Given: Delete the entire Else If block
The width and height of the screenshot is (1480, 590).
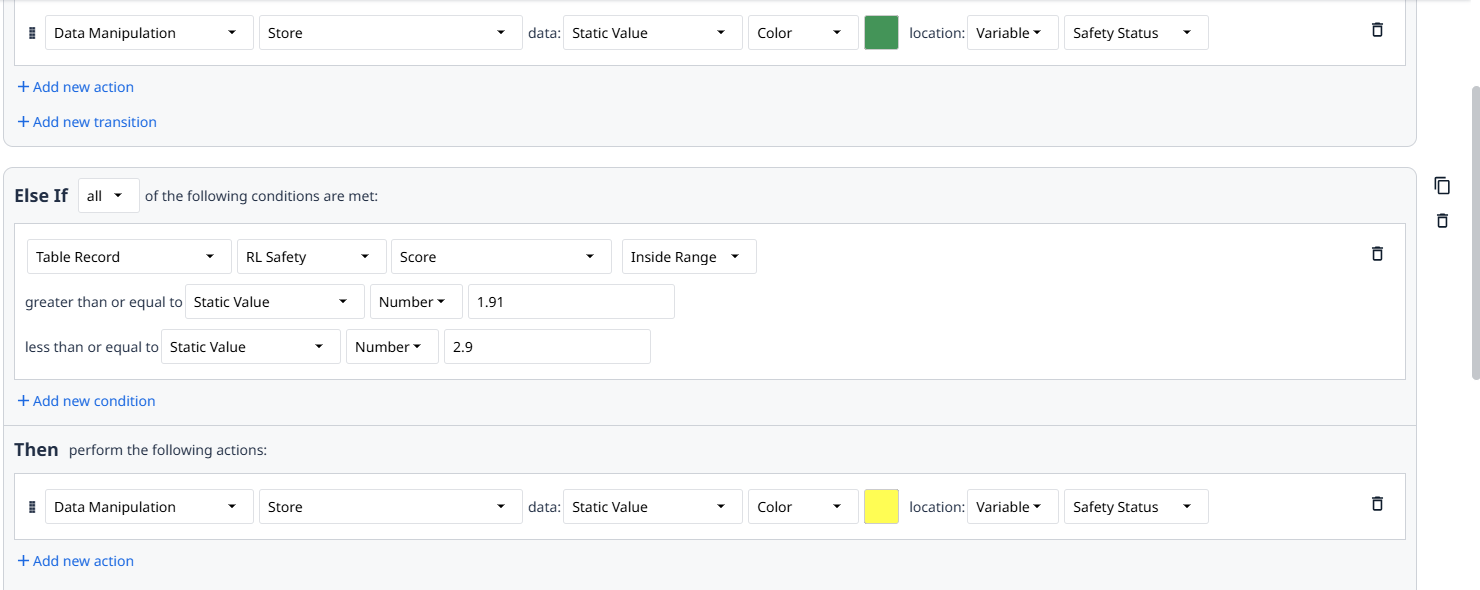Looking at the screenshot, I should 1442,220.
